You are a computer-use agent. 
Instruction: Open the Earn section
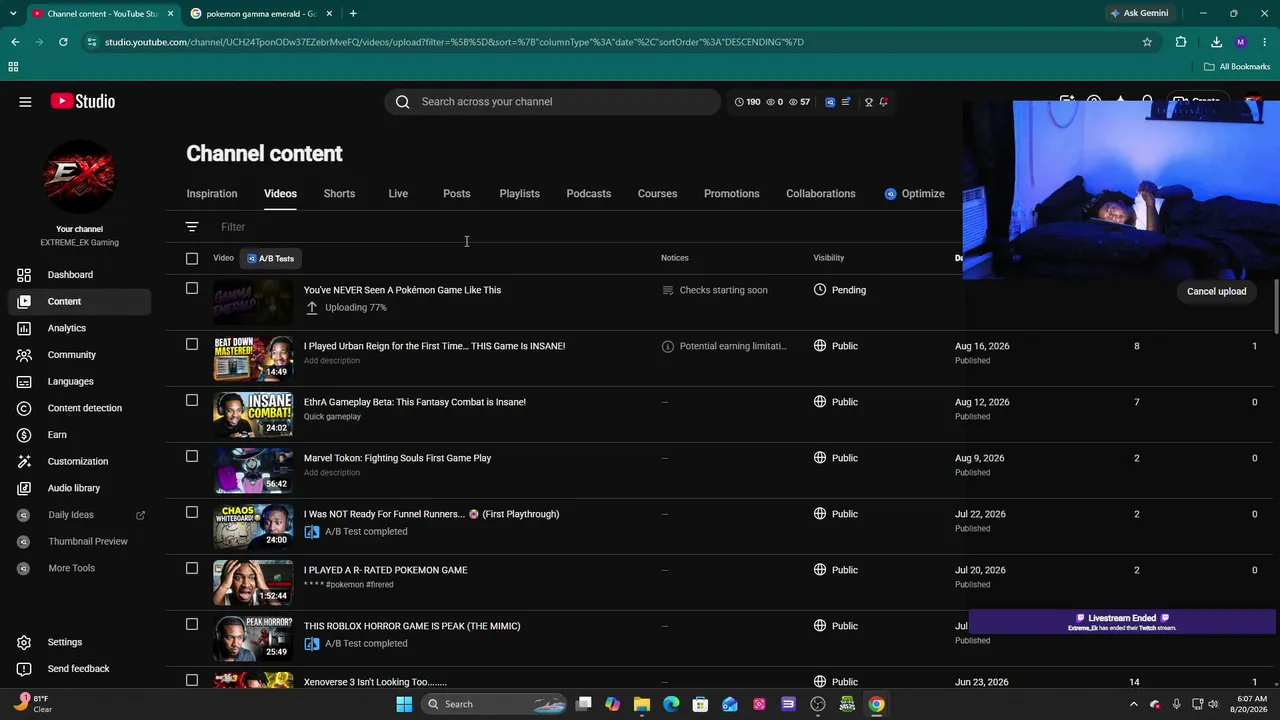click(57, 435)
